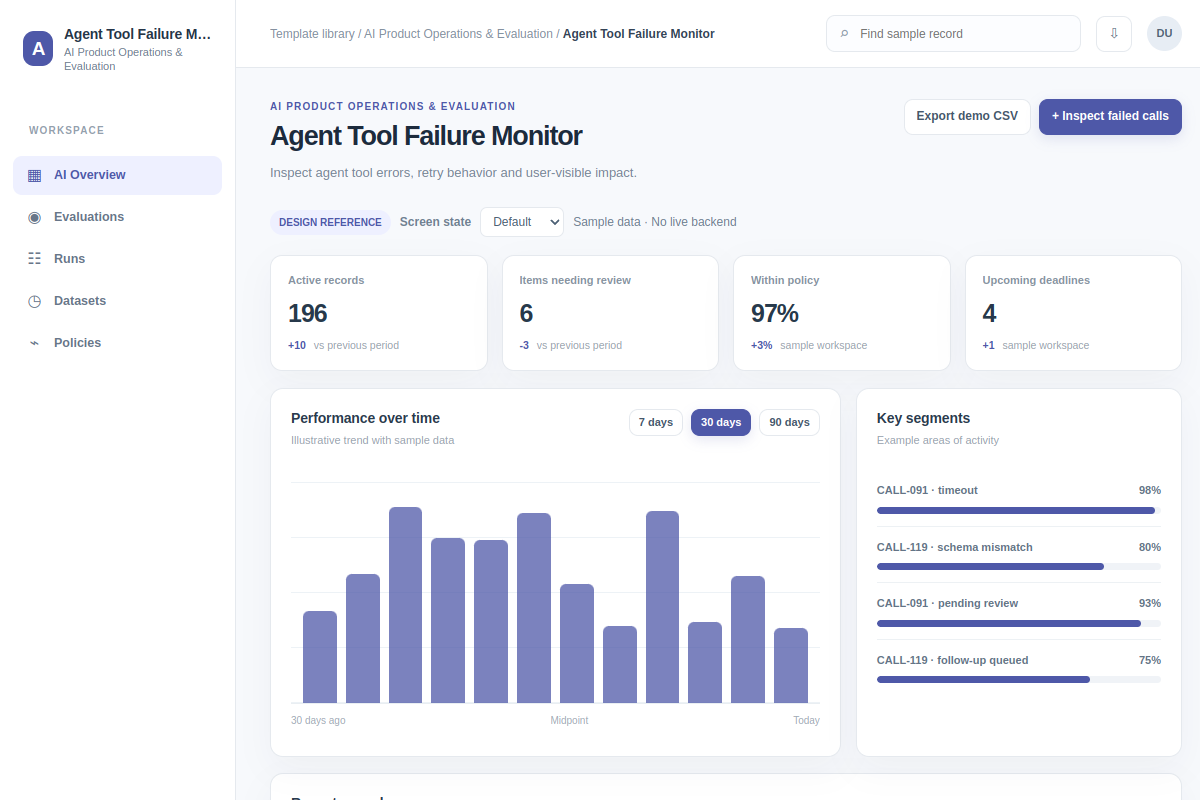Open AI Product Operations & Evaluation breadcrumb
Screen dimensions: 1200x800
[458, 34]
